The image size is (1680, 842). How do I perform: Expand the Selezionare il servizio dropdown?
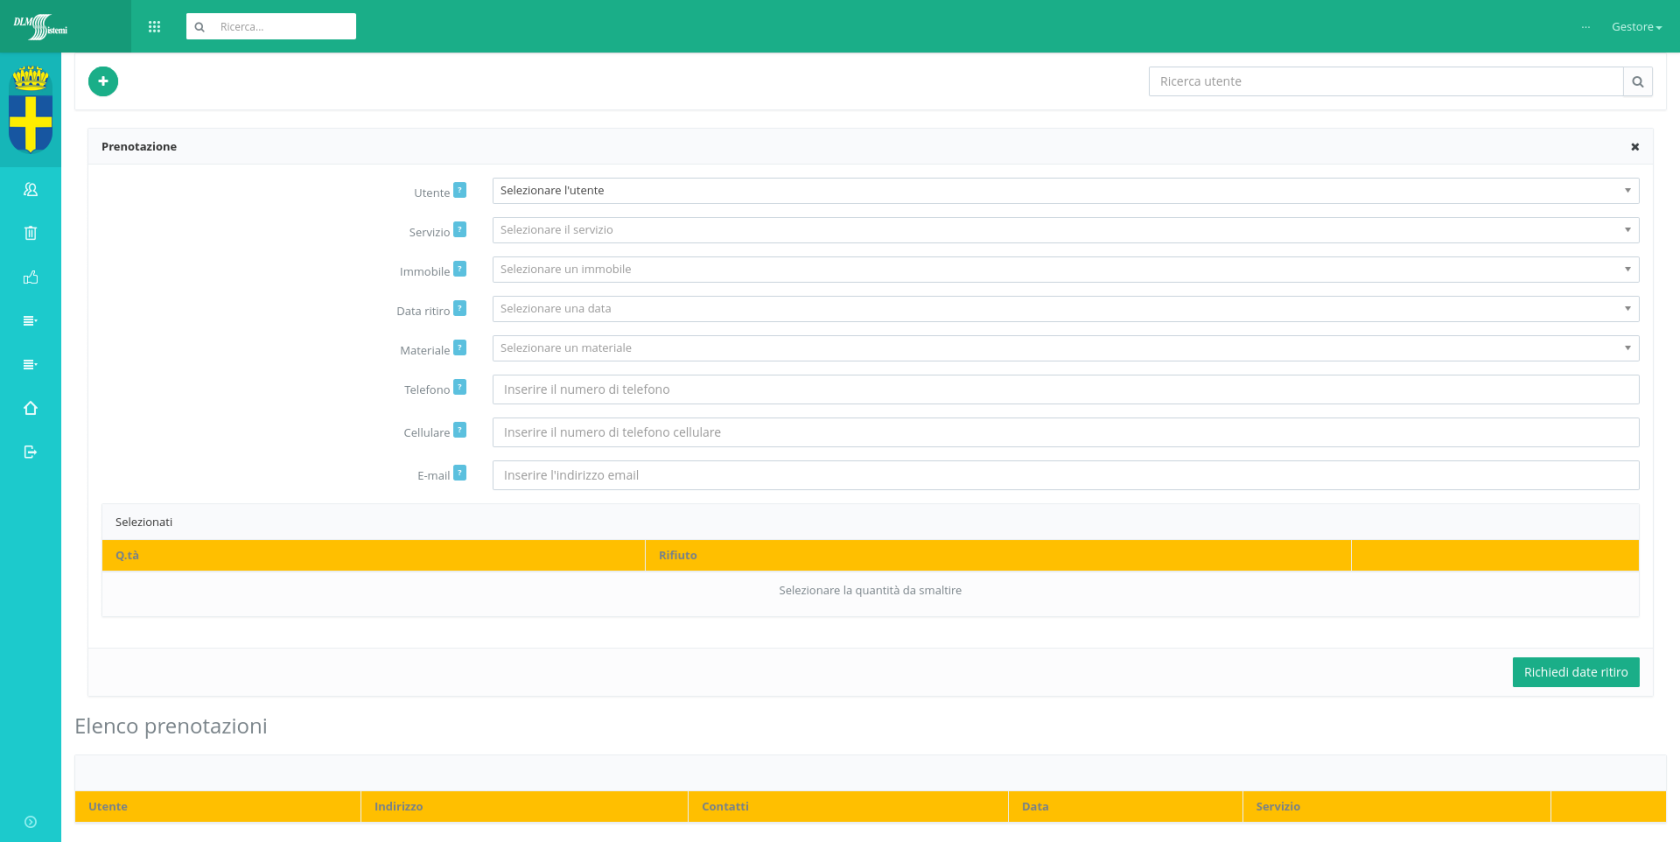pyautogui.click(x=1065, y=230)
